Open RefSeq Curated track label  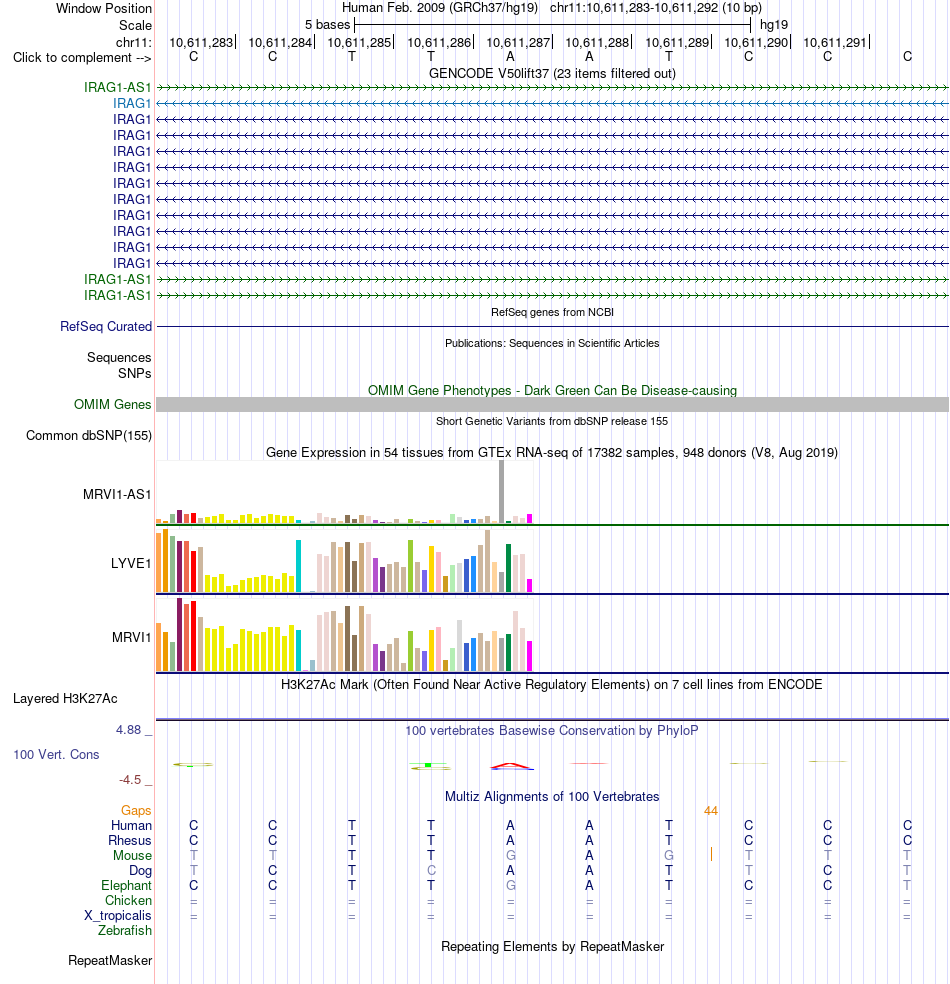point(106,327)
